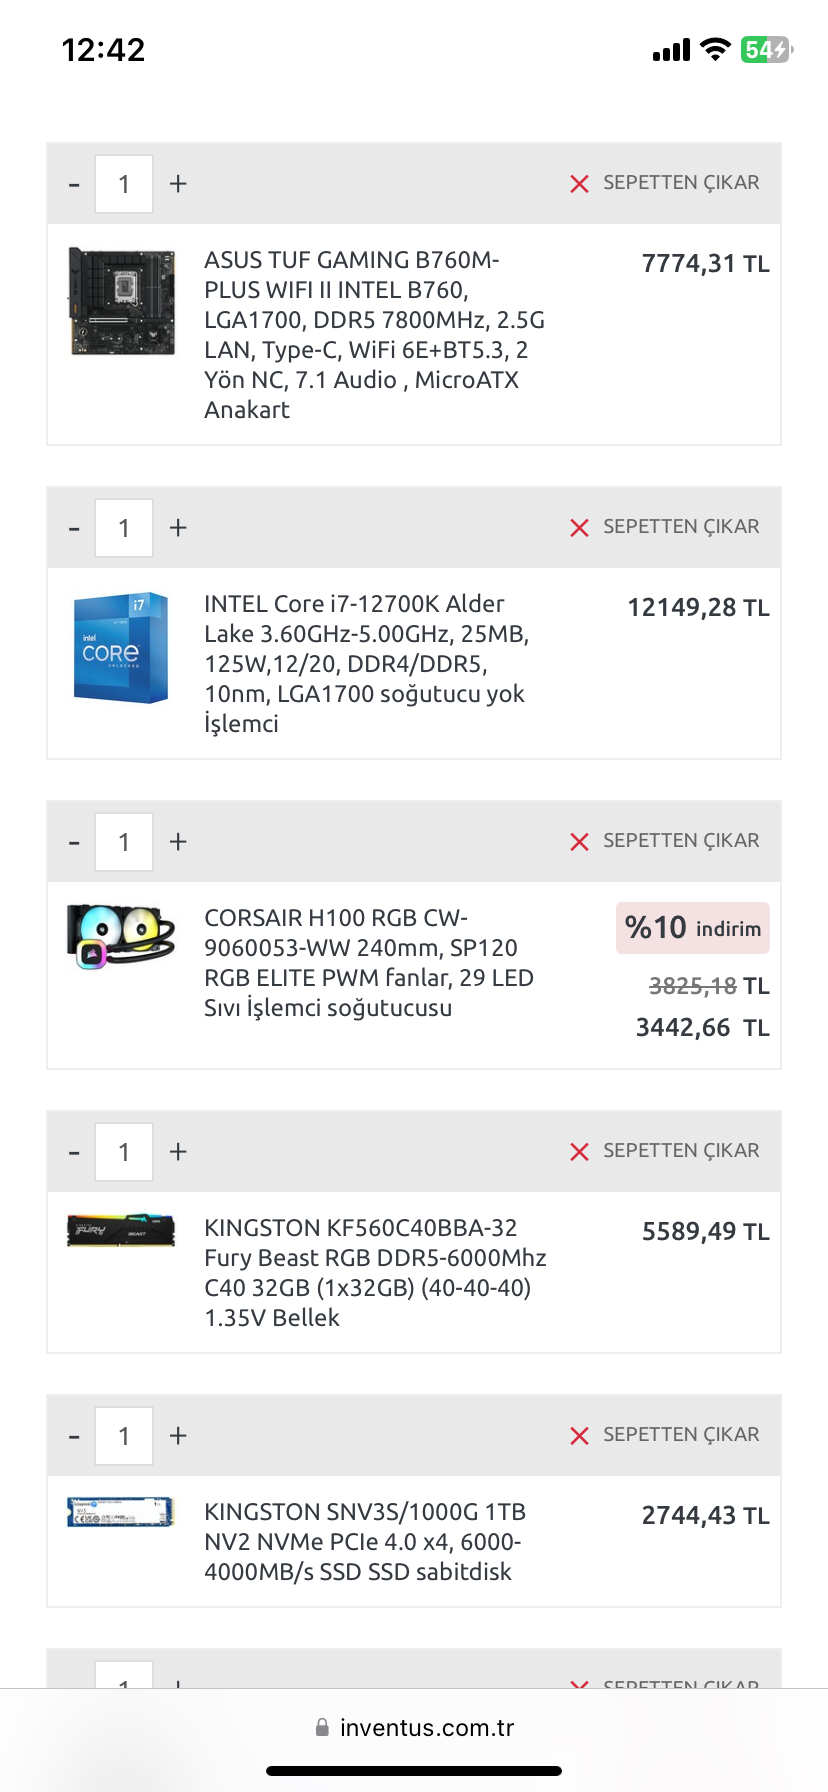Increase quantity of ASUS TUF motherboard

pyautogui.click(x=178, y=184)
